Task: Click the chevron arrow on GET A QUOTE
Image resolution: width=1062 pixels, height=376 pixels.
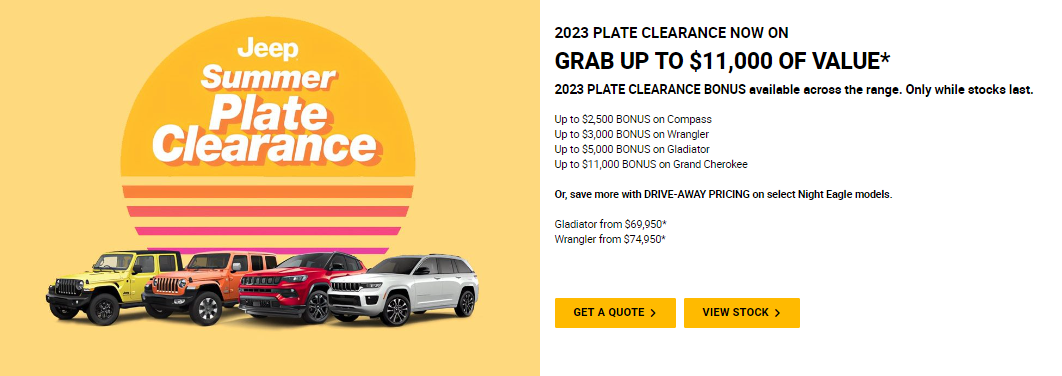Action: click(653, 313)
